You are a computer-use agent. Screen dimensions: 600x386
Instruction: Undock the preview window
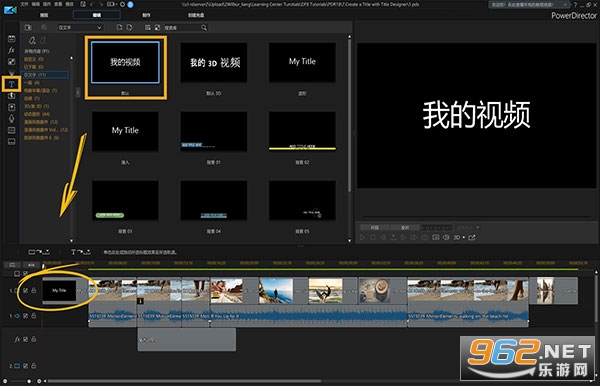[x=472, y=238]
